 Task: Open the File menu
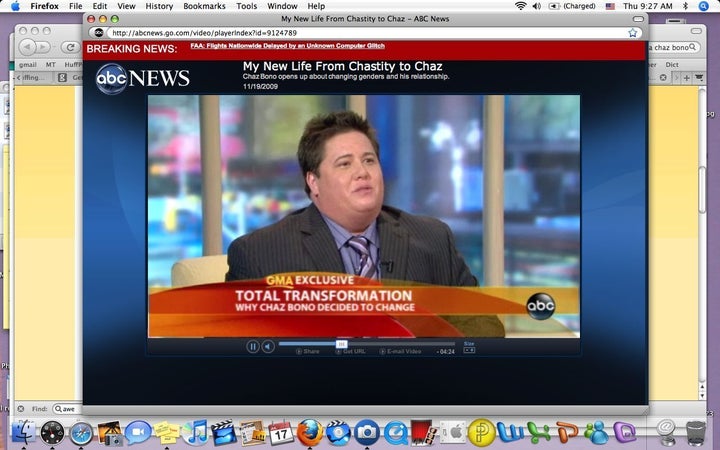point(75,6)
